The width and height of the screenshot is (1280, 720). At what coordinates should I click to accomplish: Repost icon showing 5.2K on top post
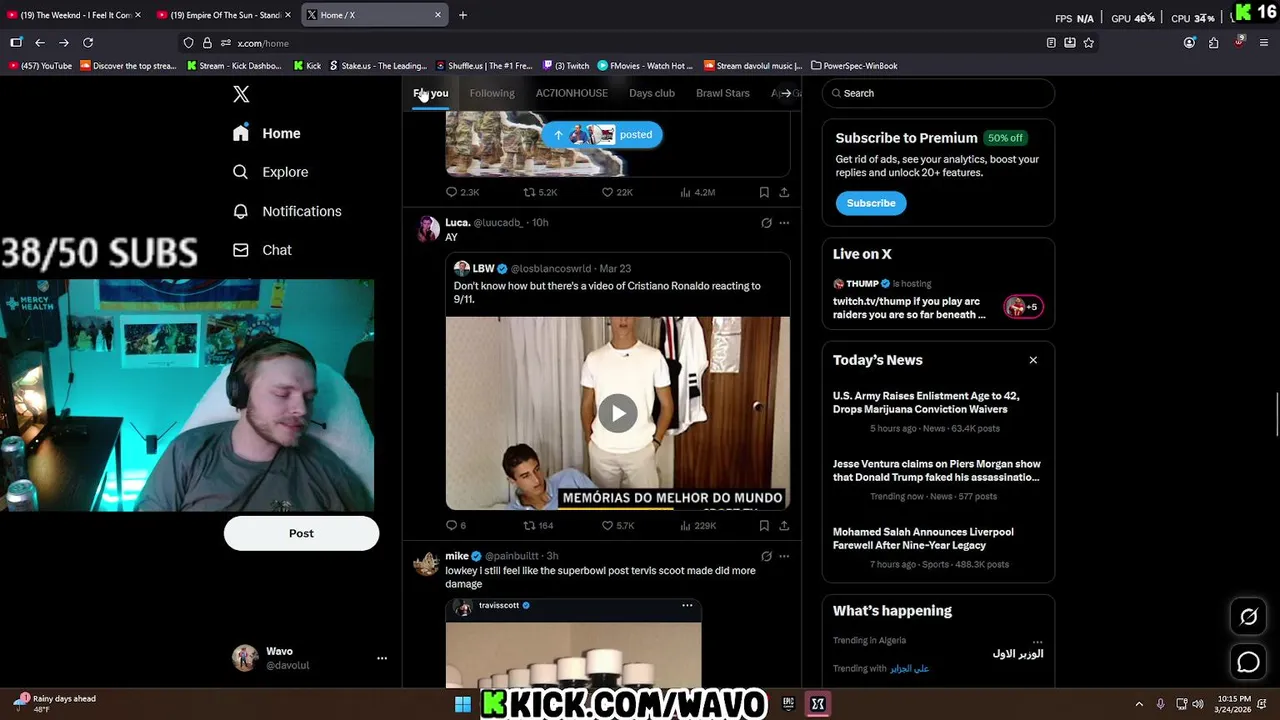pyautogui.click(x=540, y=192)
